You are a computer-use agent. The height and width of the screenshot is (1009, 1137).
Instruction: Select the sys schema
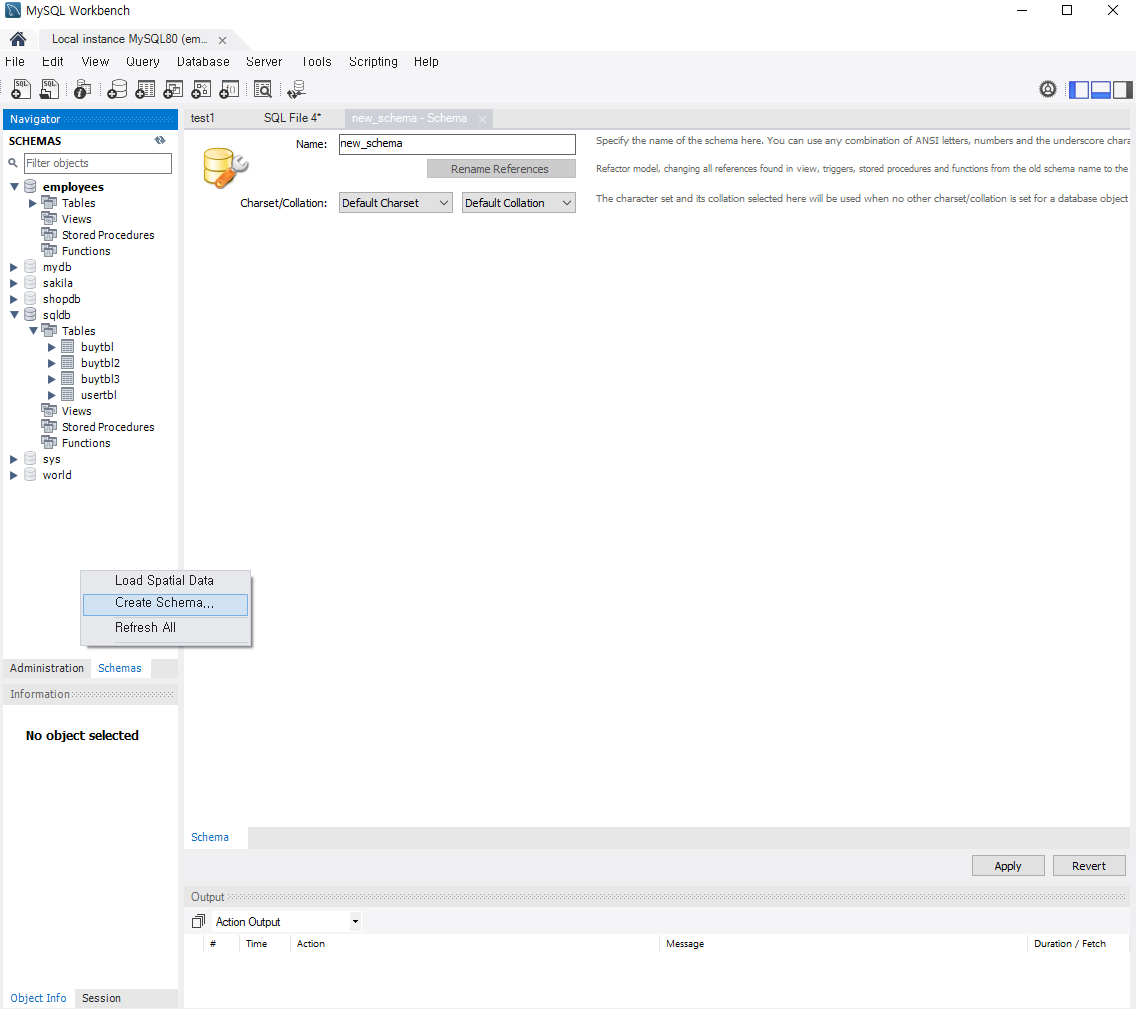pos(51,459)
